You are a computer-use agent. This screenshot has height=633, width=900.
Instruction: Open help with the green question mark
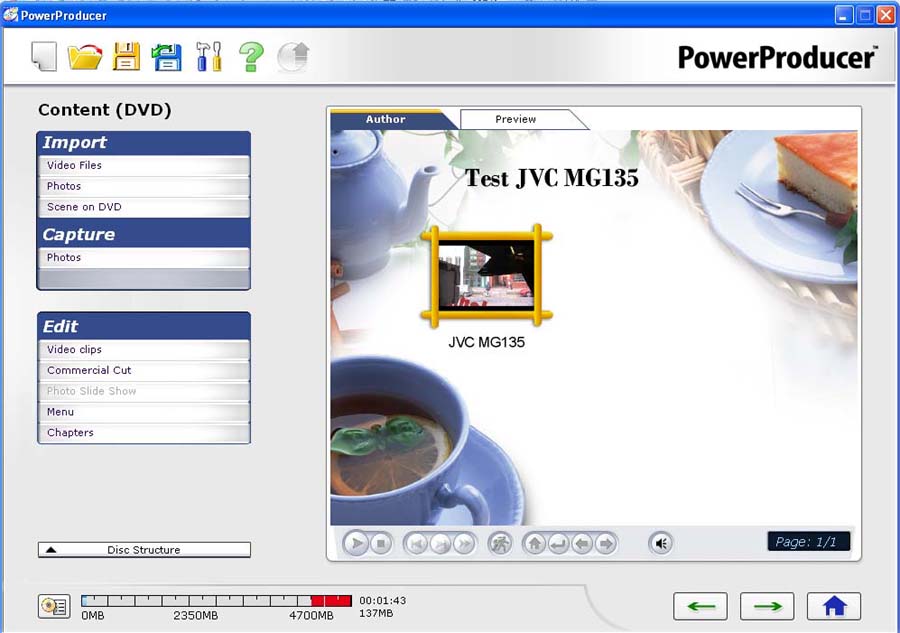tap(251, 57)
